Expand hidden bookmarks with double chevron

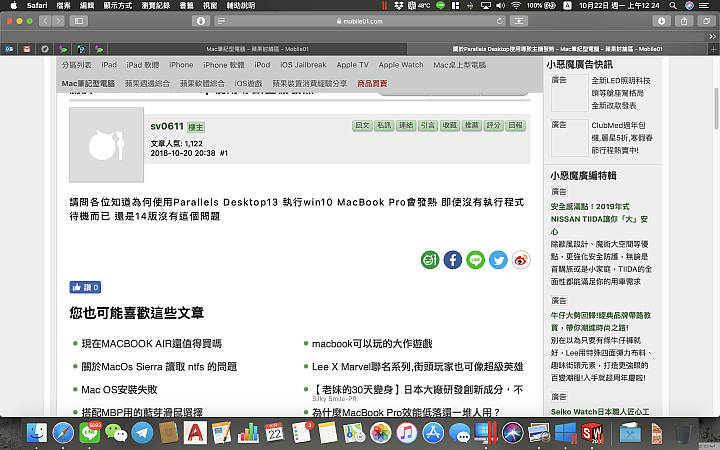click(712, 37)
